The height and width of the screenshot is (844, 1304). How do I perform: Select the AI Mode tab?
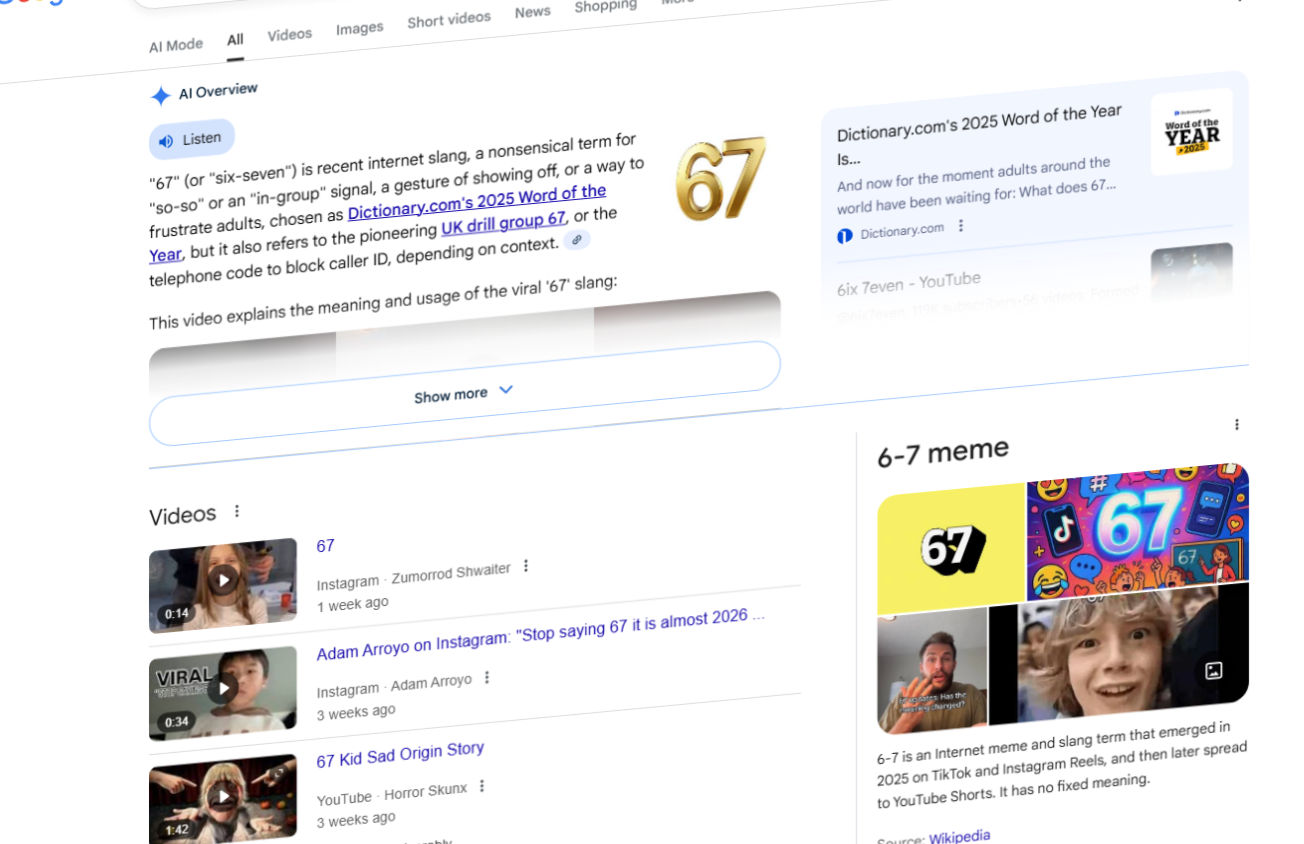tap(176, 45)
